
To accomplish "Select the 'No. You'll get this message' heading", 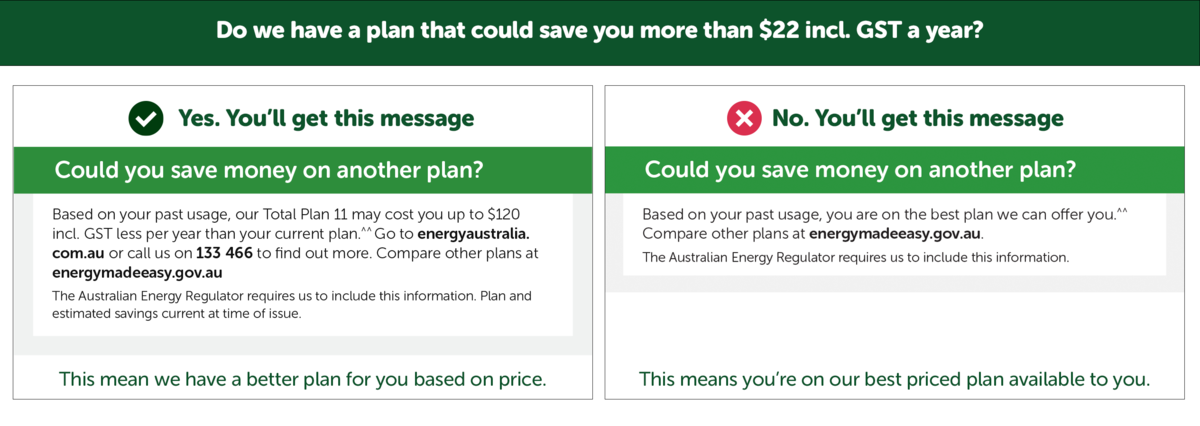I will [x=918, y=119].
